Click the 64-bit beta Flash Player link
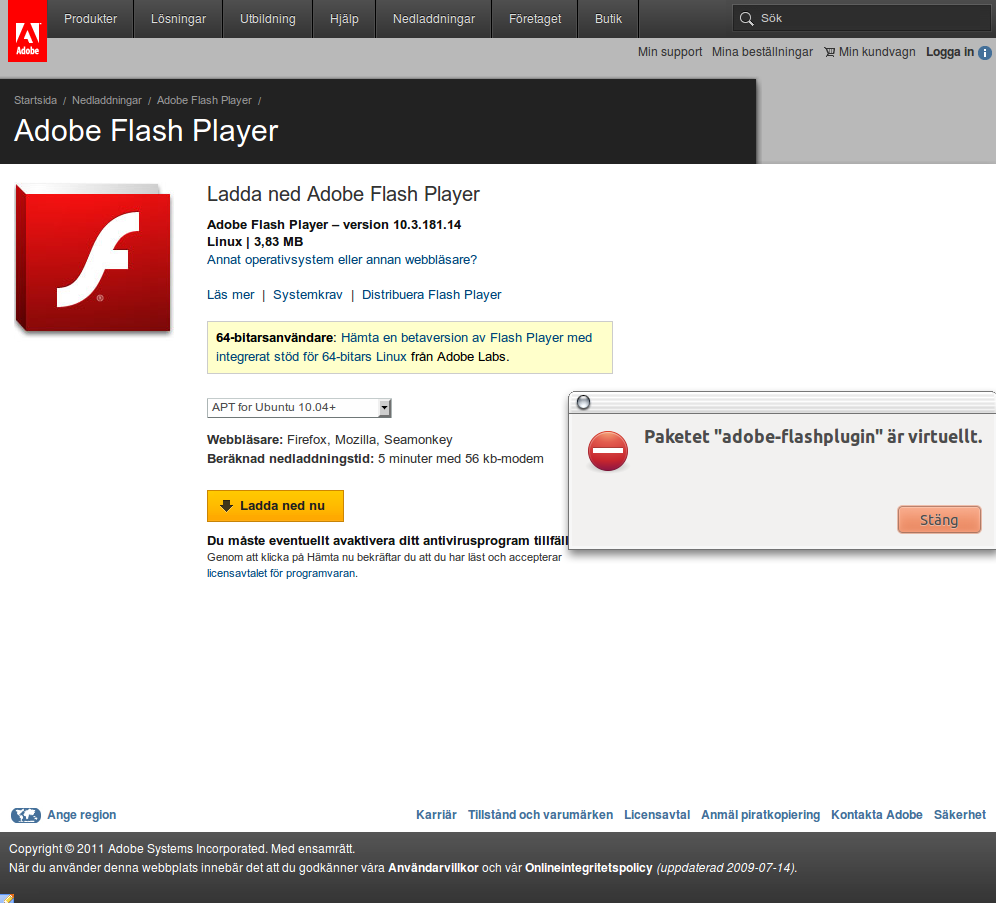 point(404,347)
